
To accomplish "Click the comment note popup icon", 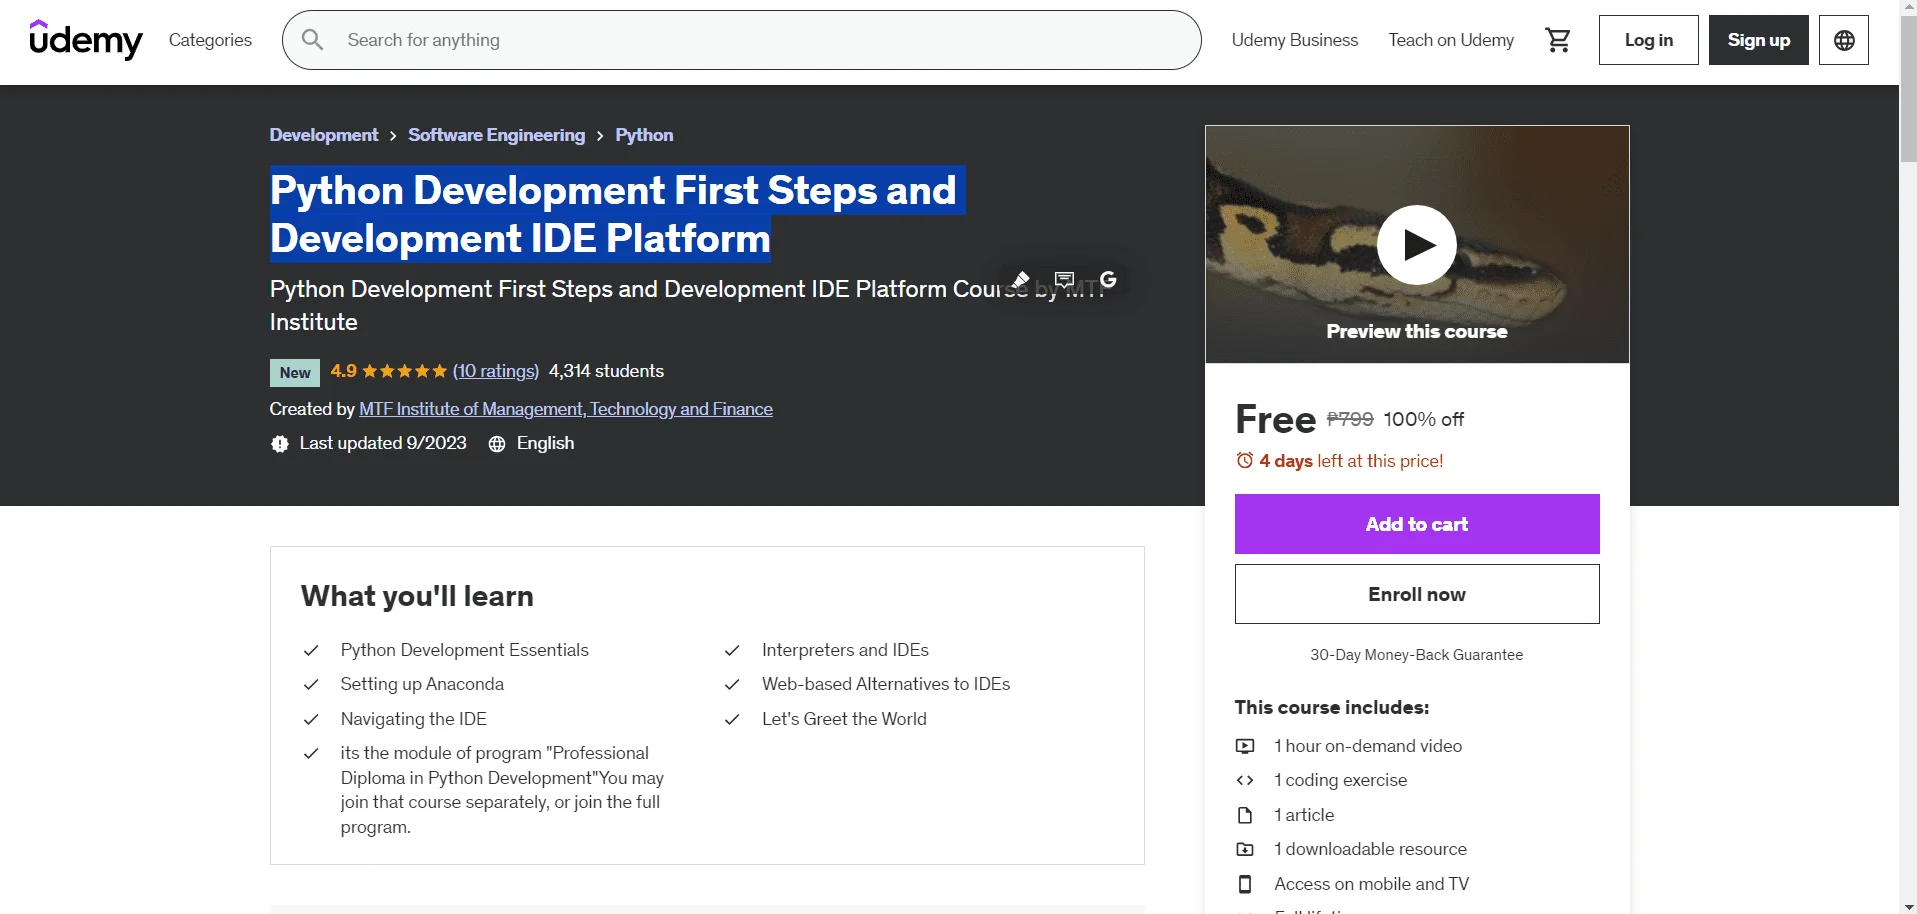I will coord(1064,280).
